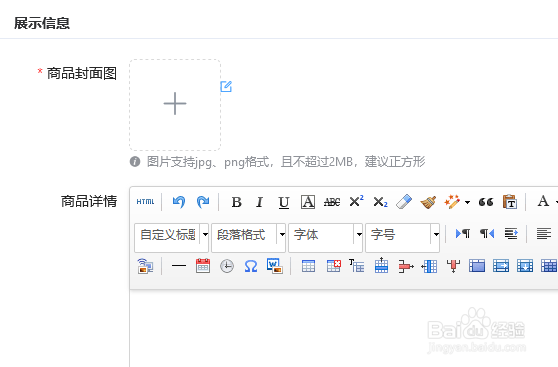Image resolution: width=558 pixels, height=367 pixels.
Task: Merge selected table cells icon
Action: click(x=477, y=266)
